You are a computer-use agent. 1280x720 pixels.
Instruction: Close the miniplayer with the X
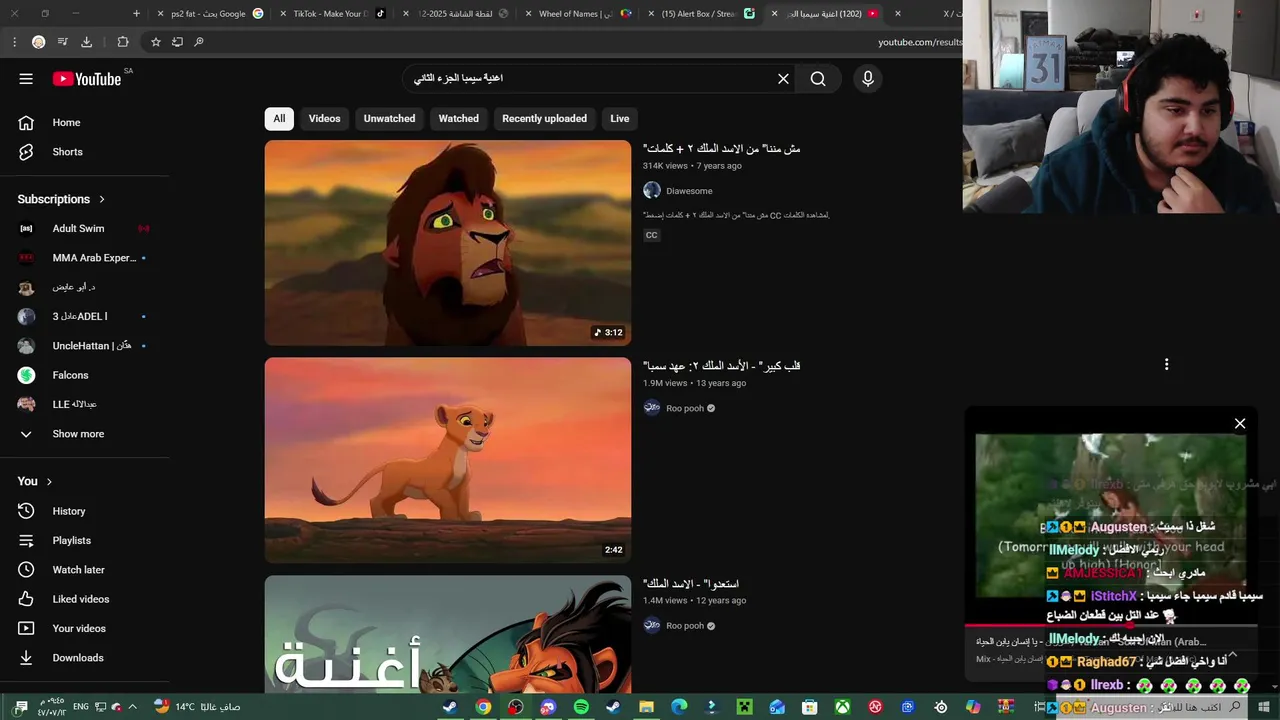tap(1240, 424)
